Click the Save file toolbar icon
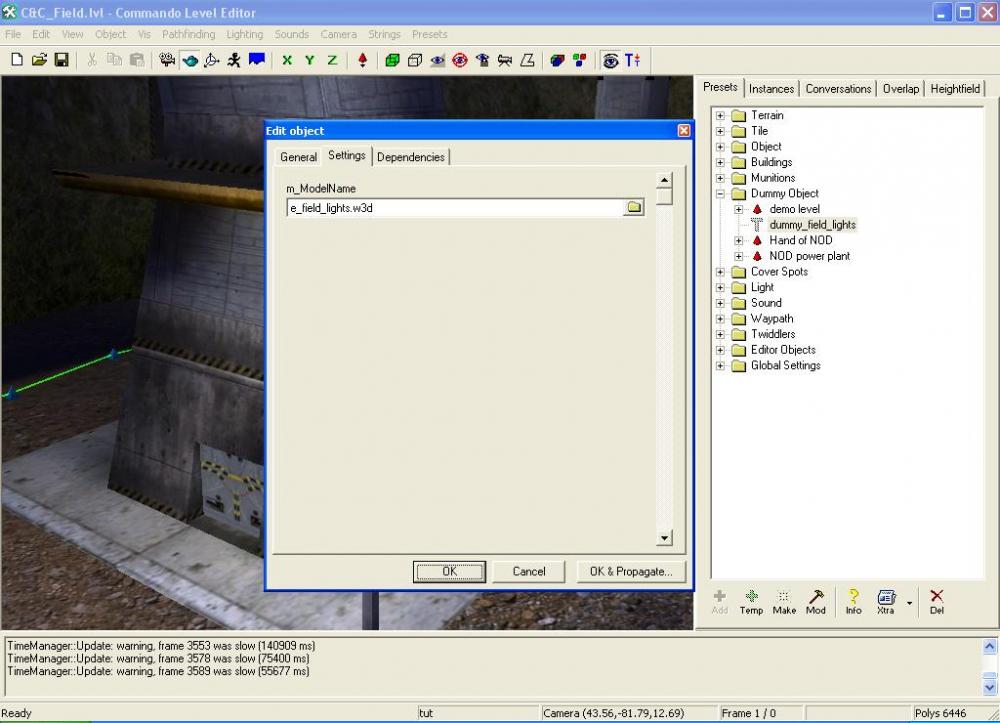 click(61, 60)
